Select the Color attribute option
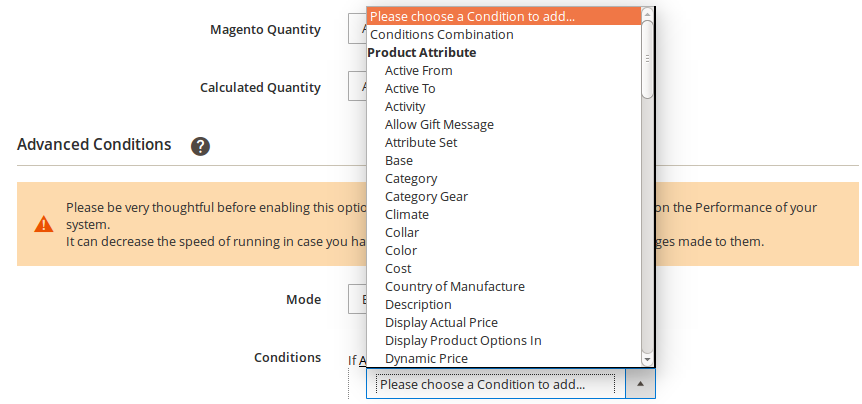 tap(401, 250)
